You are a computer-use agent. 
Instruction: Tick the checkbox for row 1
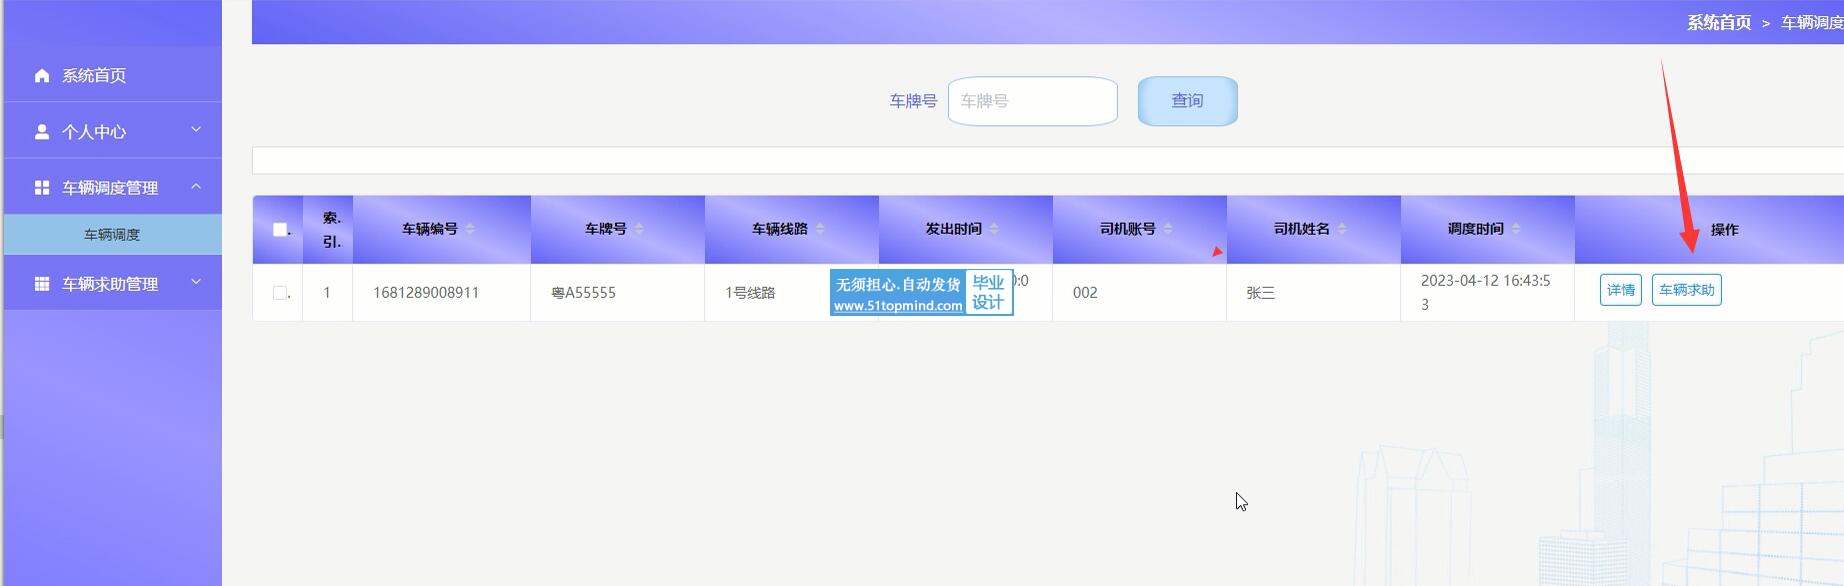(x=280, y=293)
